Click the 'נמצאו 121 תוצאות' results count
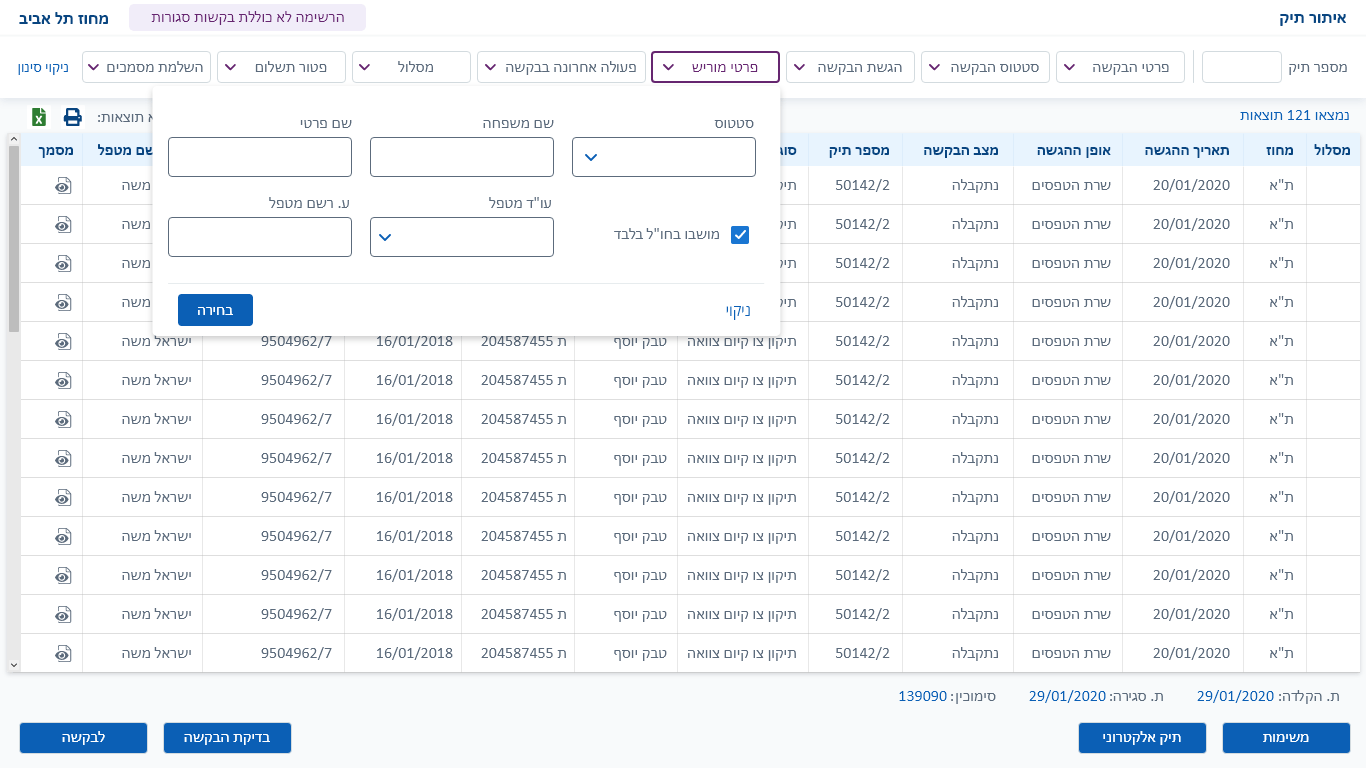Viewport: 1366px width, 768px height. point(1295,116)
